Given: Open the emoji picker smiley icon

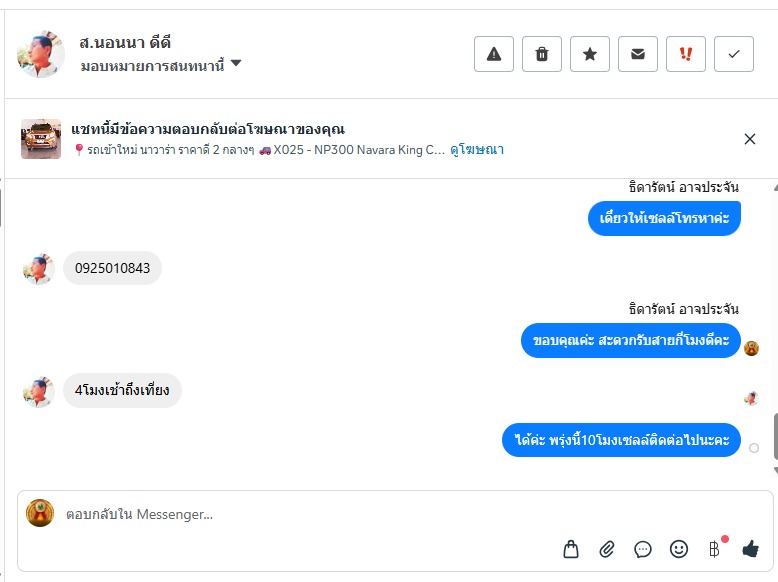Looking at the screenshot, I should (x=679, y=549).
